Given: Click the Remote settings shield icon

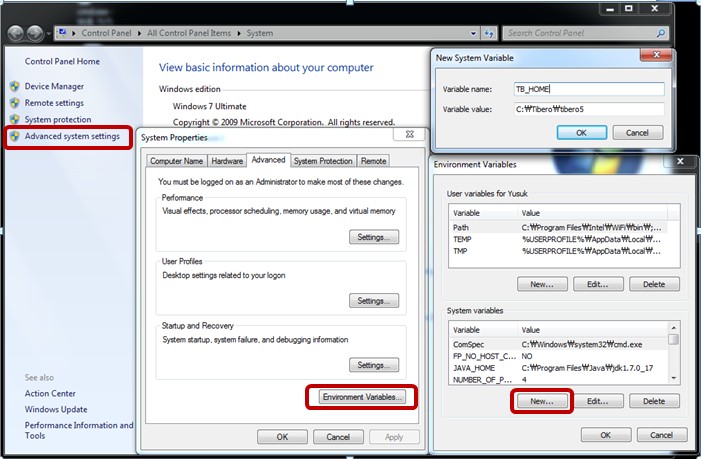Looking at the screenshot, I should 14,103.
